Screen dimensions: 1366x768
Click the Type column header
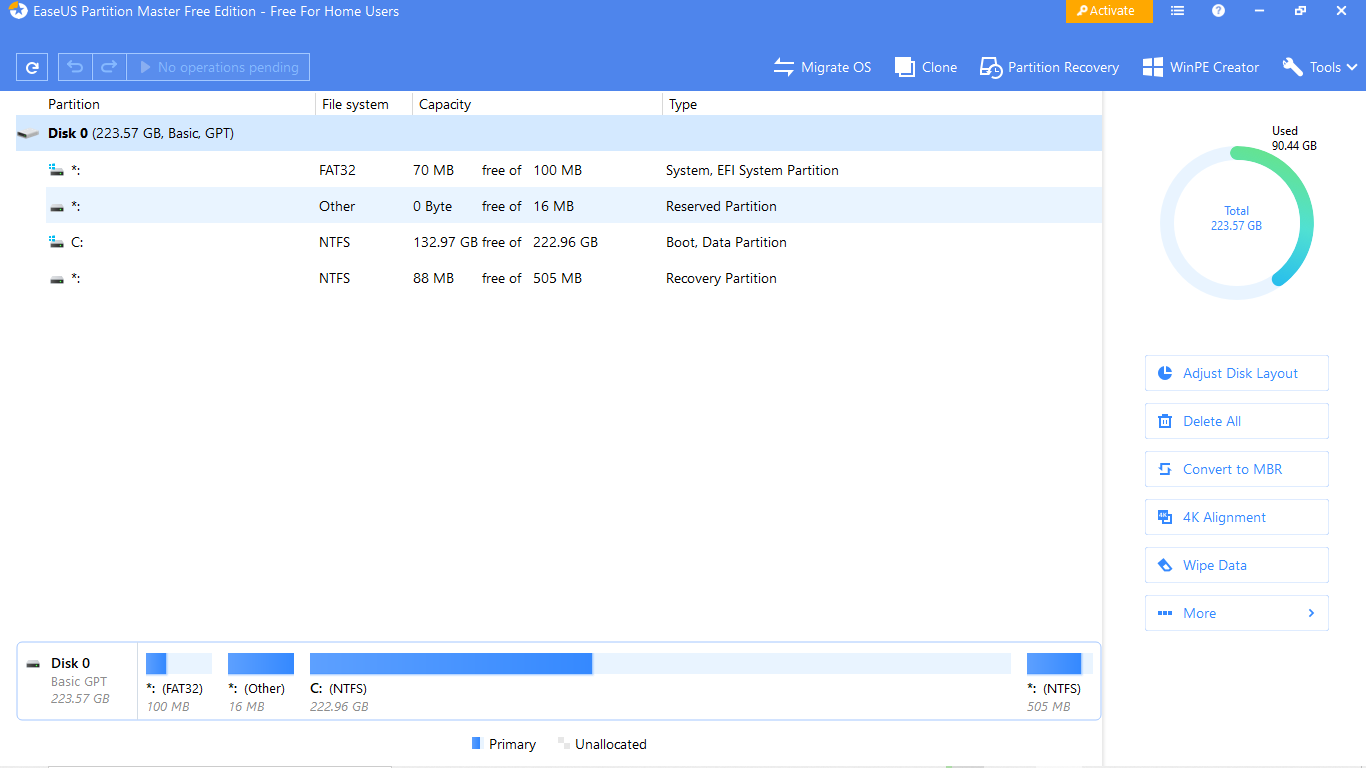click(683, 104)
